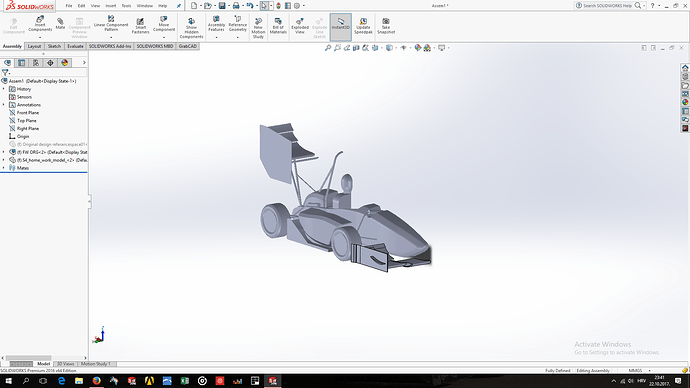This screenshot has height=388, width=690.
Task: Open Linear Component Pattern dropdown arrow
Action: pos(111,37)
